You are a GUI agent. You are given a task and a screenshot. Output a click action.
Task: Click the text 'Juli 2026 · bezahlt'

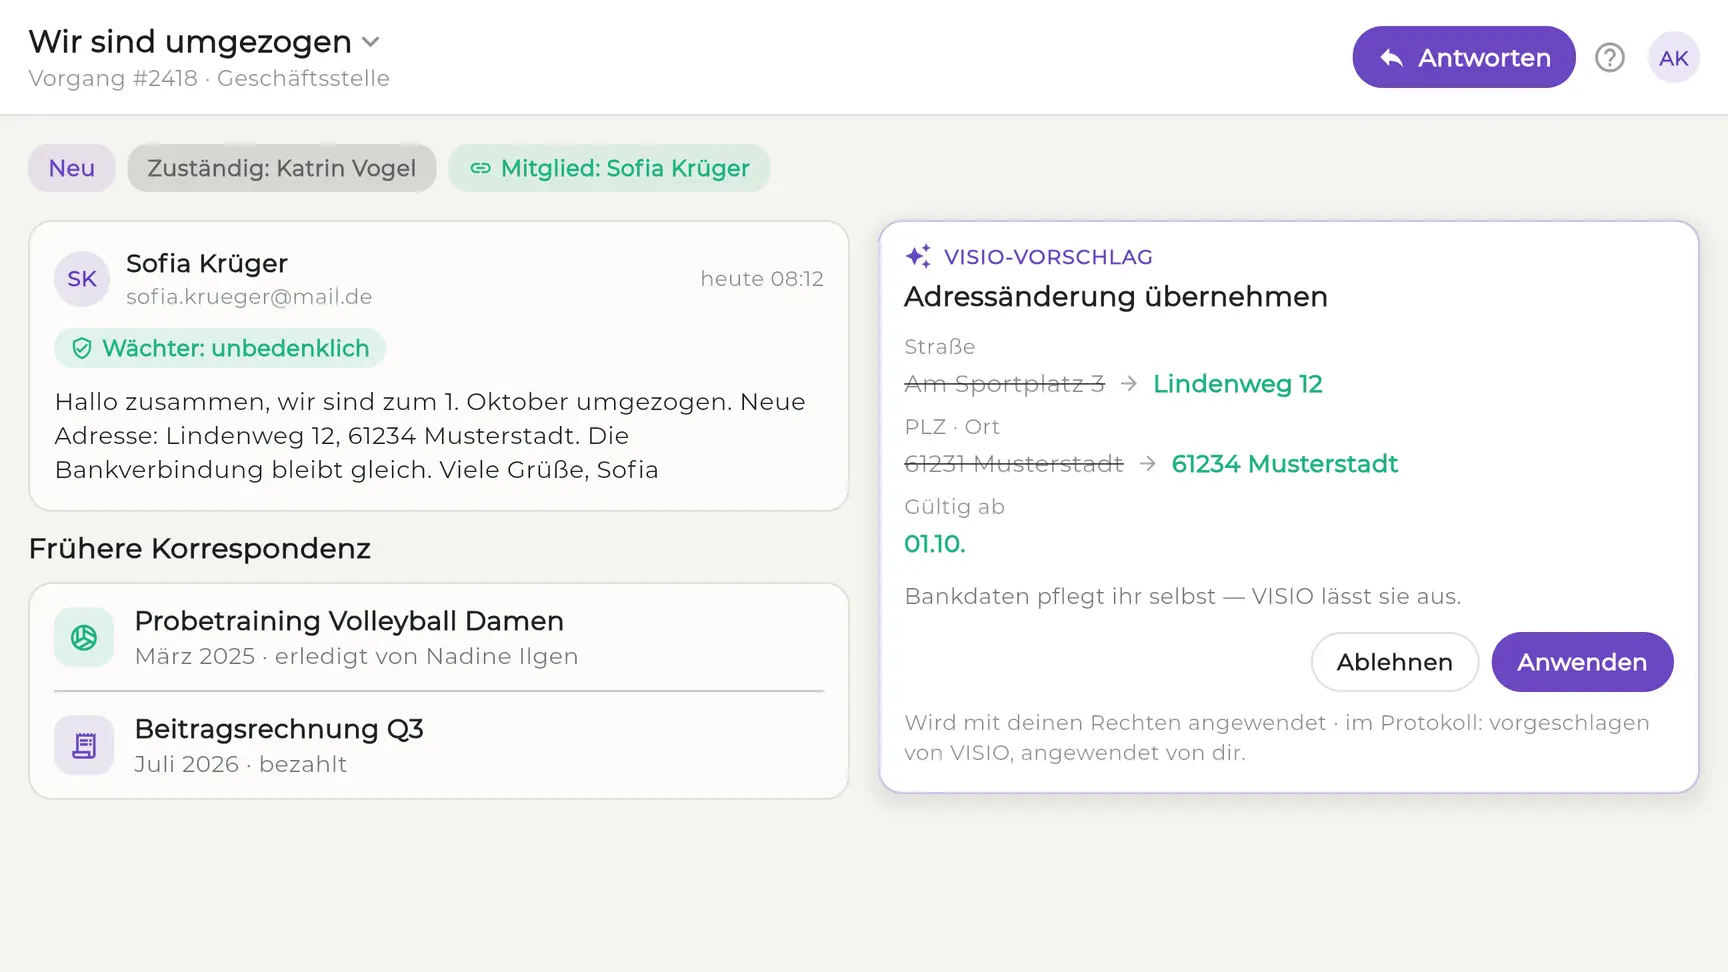pos(241,764)
